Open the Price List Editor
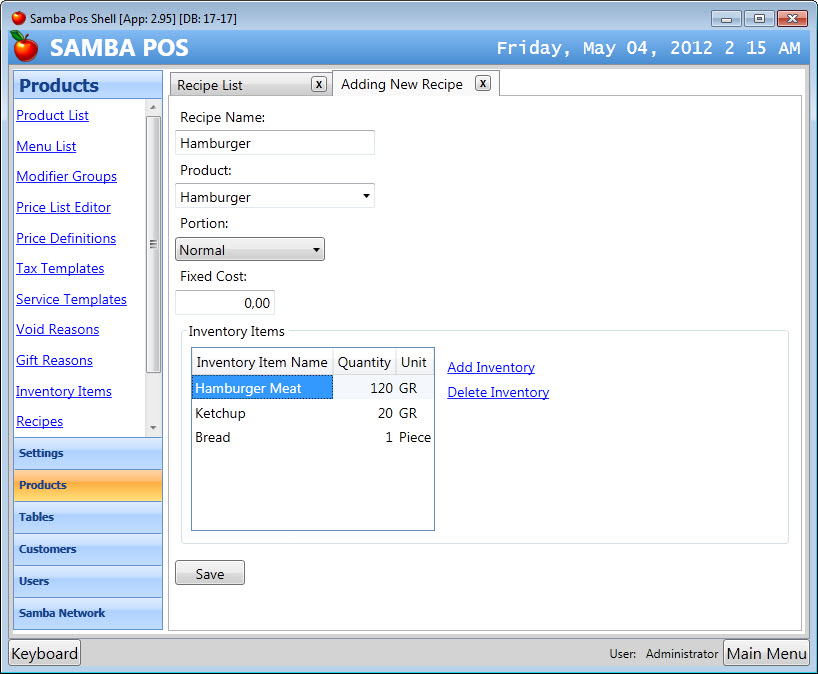The image size is (818, 674). (63, 207)
